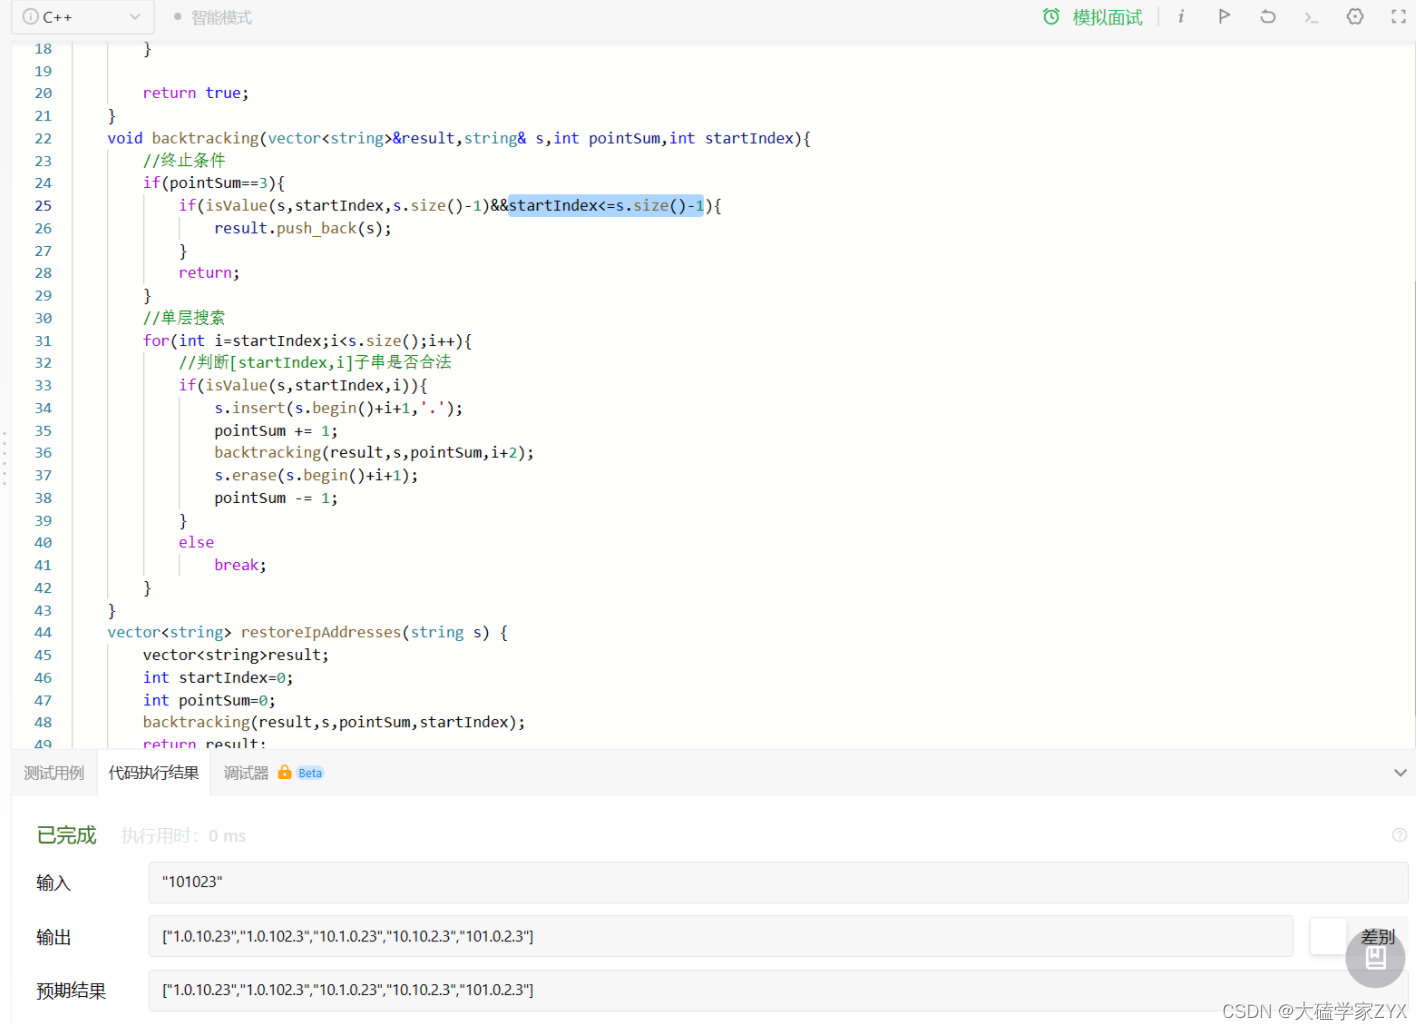The height and width of the screenshot is (1030, 1422).
Task: Click 's.erase(s.begin()+i+1);' line
Action: click(x=316, y=476)
